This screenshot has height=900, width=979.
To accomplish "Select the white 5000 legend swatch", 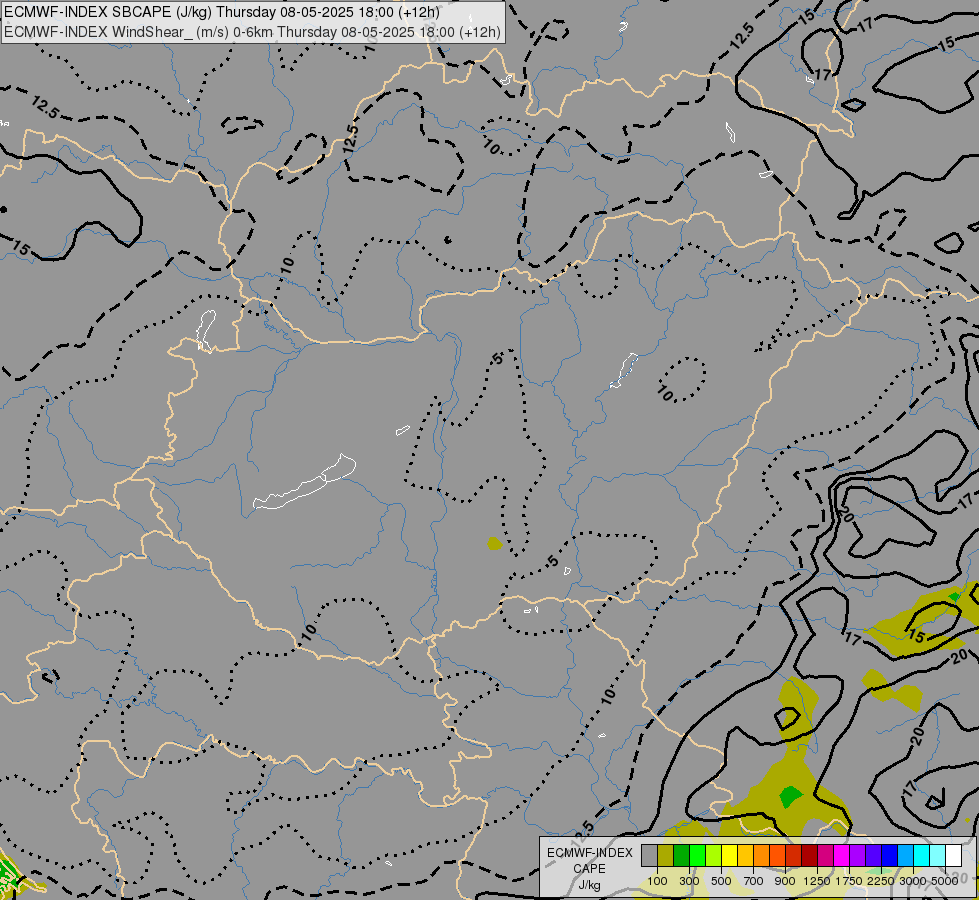I will coord(954,855).
